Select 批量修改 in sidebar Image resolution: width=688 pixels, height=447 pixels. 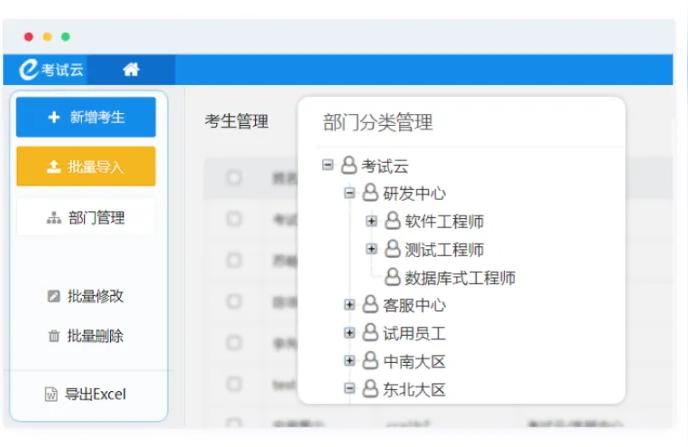pyautogui.click(x=86, y=296)
